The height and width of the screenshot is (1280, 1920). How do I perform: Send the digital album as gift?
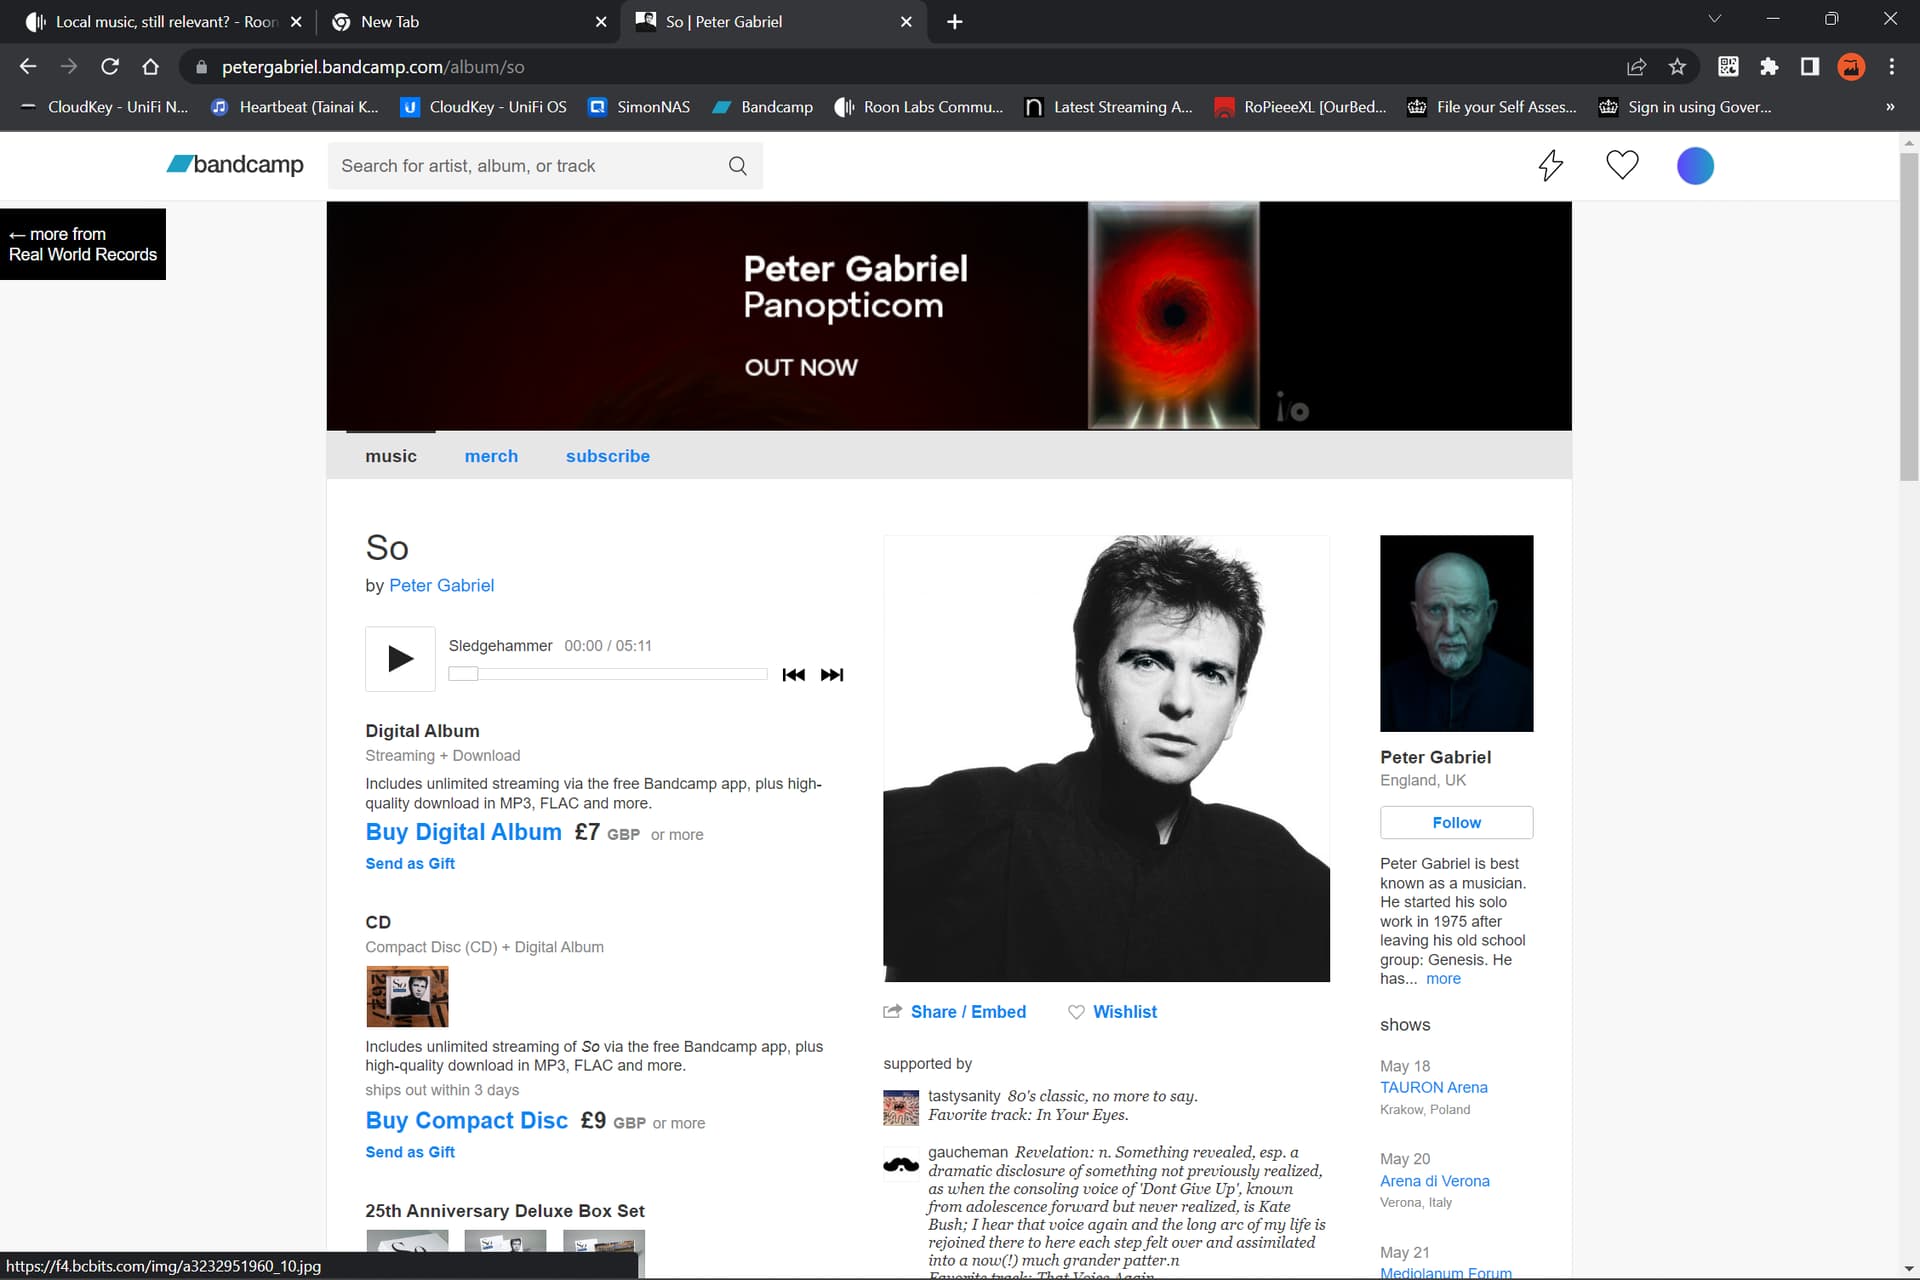(x=410, y=864)
